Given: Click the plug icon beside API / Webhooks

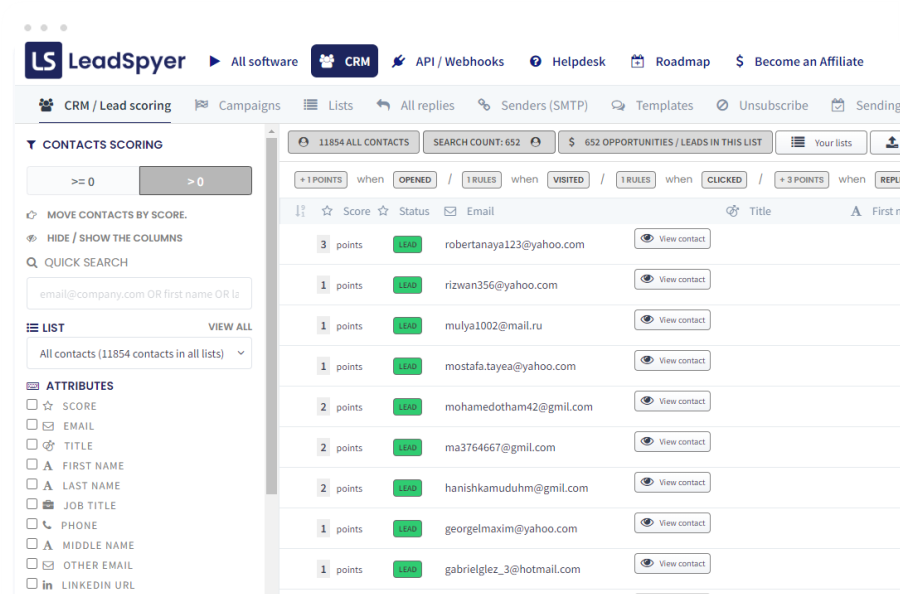Looking at the screenshot, I should click(x=398, y=61).
